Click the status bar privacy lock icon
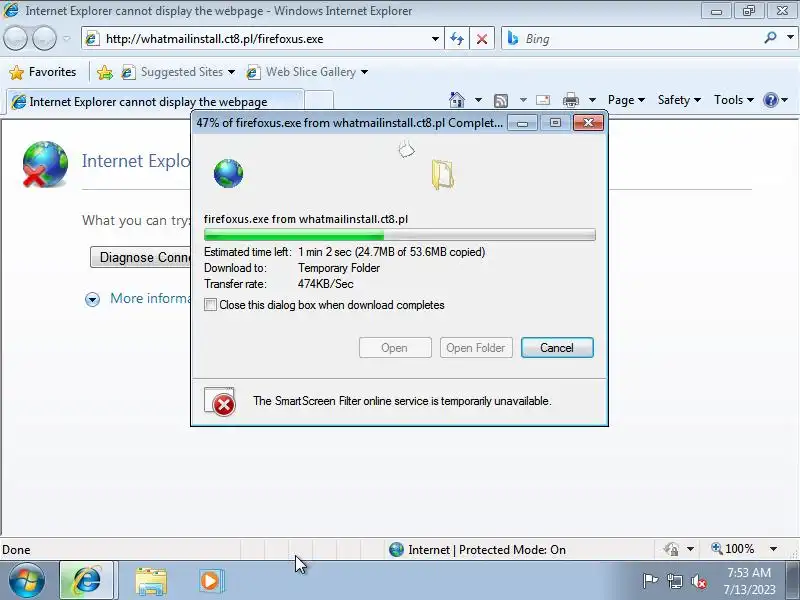 tap(671, 549)
